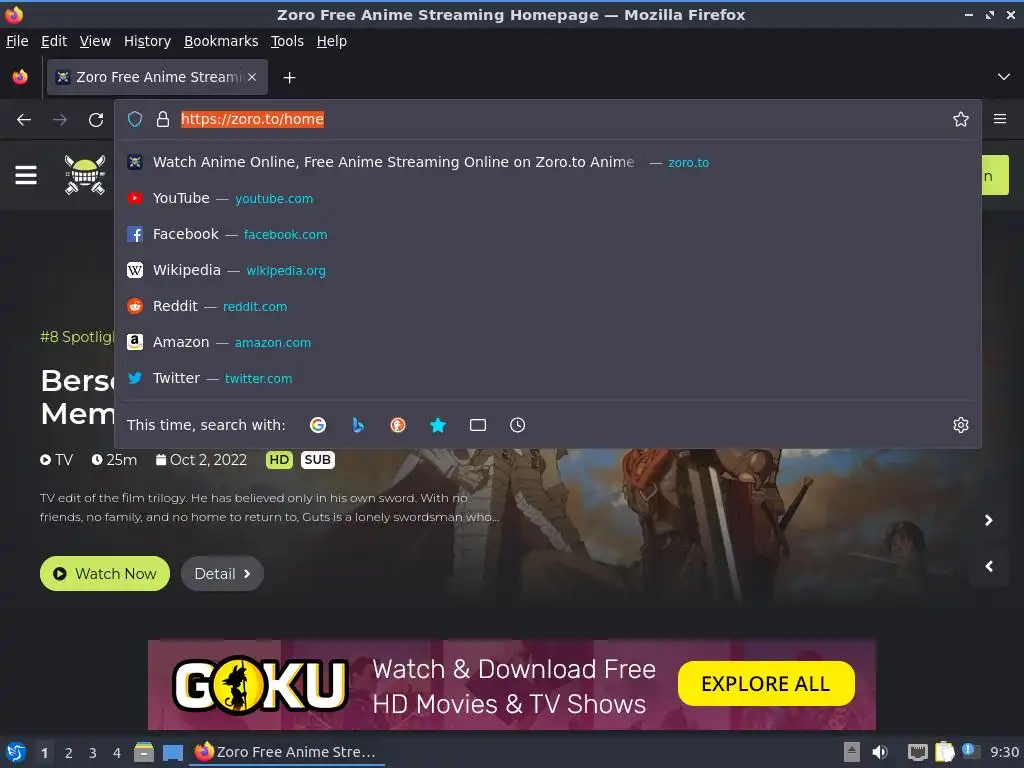Click the back navigation arrow
Screen dimensions: 1024x768
(x=24, y=120)
